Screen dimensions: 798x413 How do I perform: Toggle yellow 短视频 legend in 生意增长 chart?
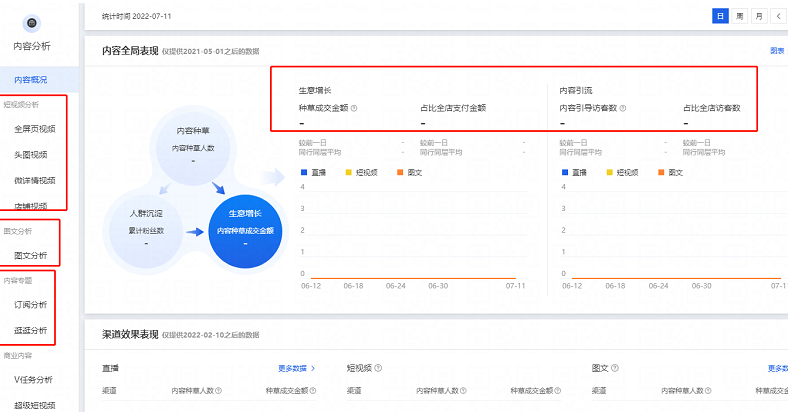(362, 173)
